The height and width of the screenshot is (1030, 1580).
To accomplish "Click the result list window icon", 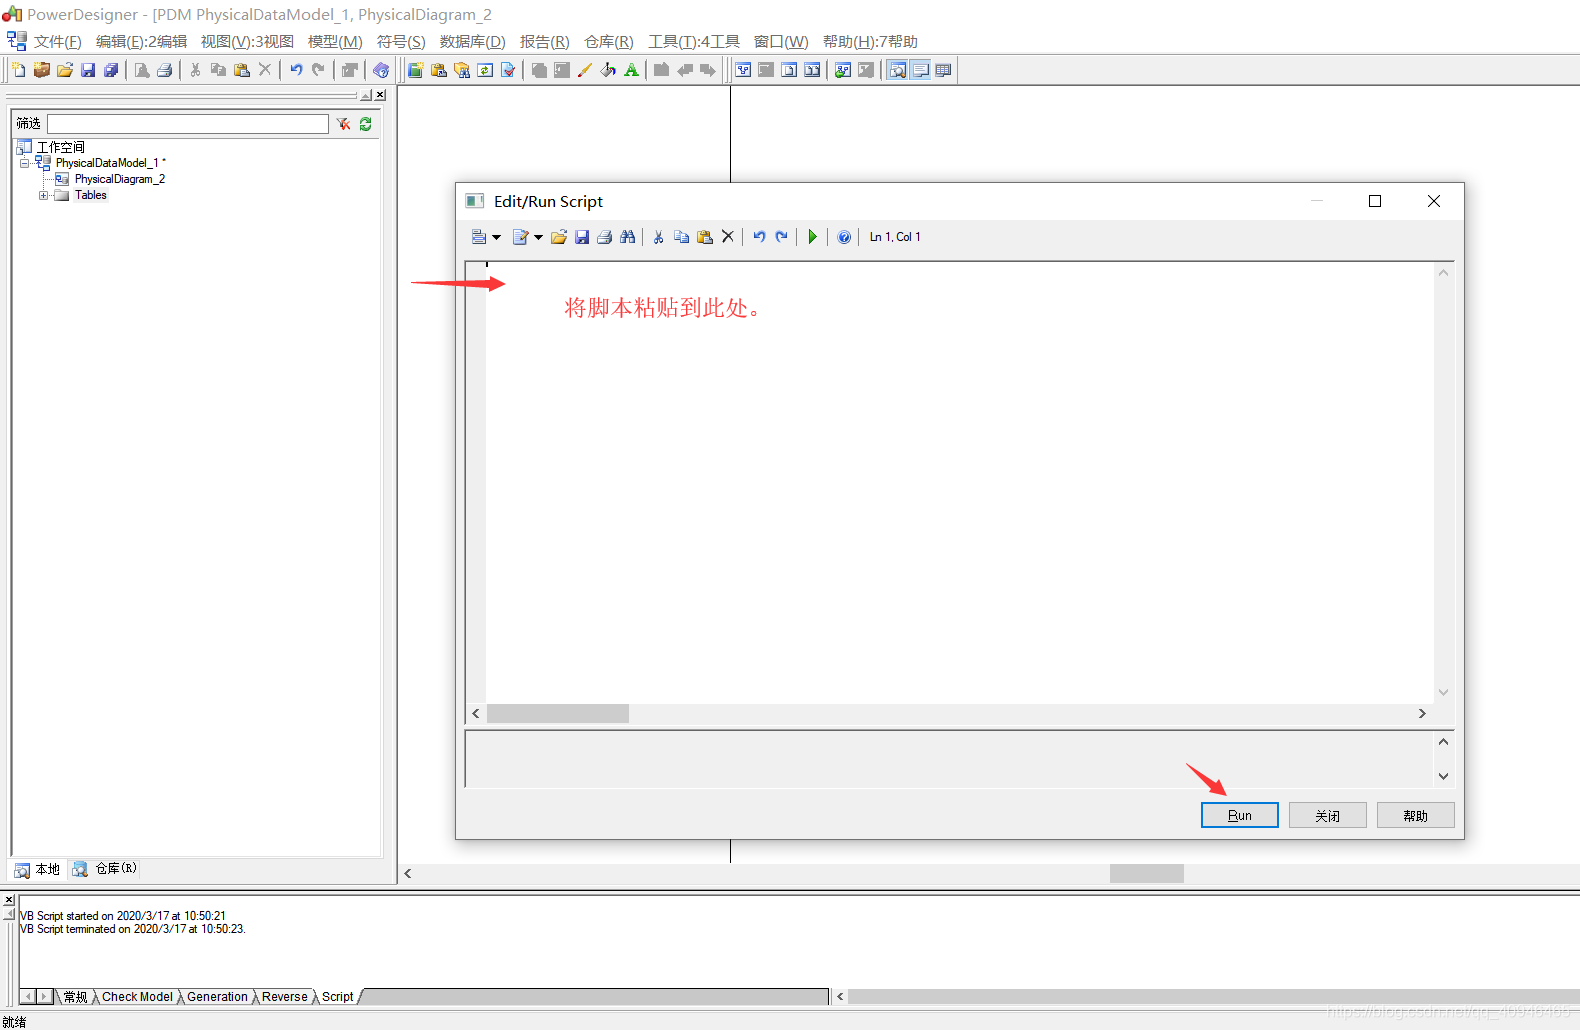I will point(943,70).
